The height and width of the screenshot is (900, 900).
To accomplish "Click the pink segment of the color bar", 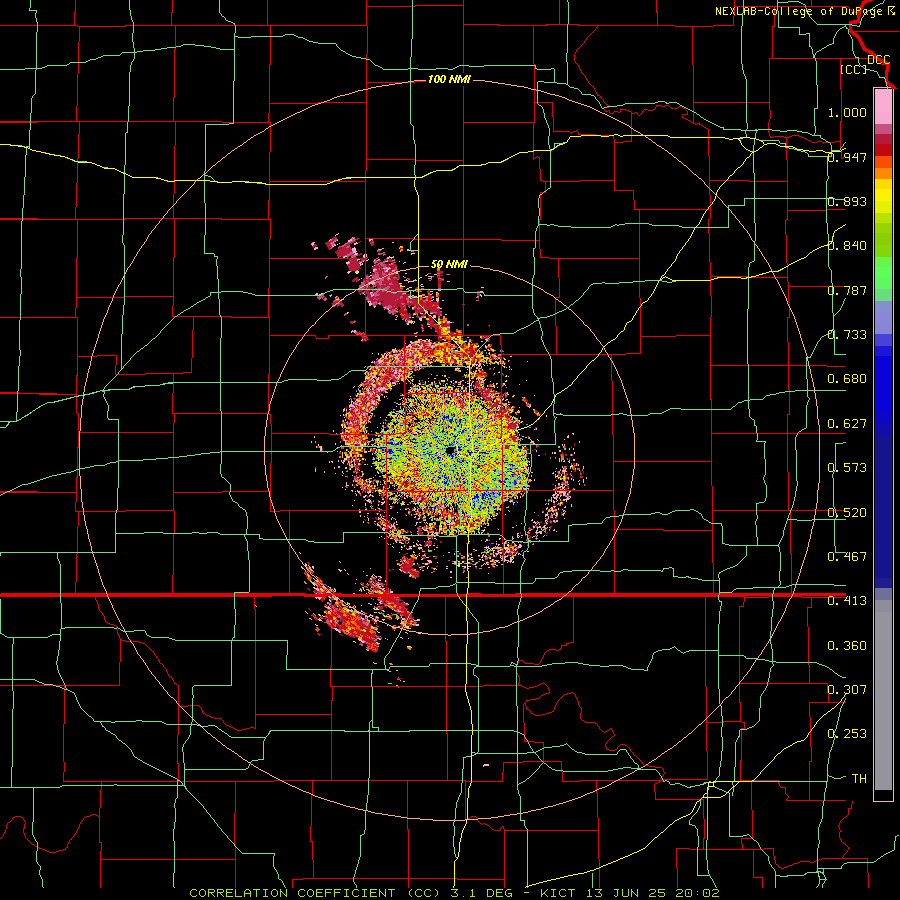I will [883, 106].
